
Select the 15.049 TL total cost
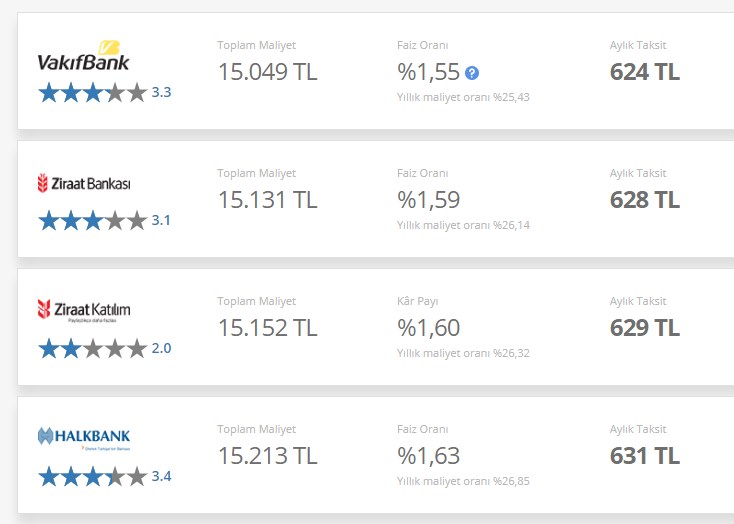(x=268, y=72)
